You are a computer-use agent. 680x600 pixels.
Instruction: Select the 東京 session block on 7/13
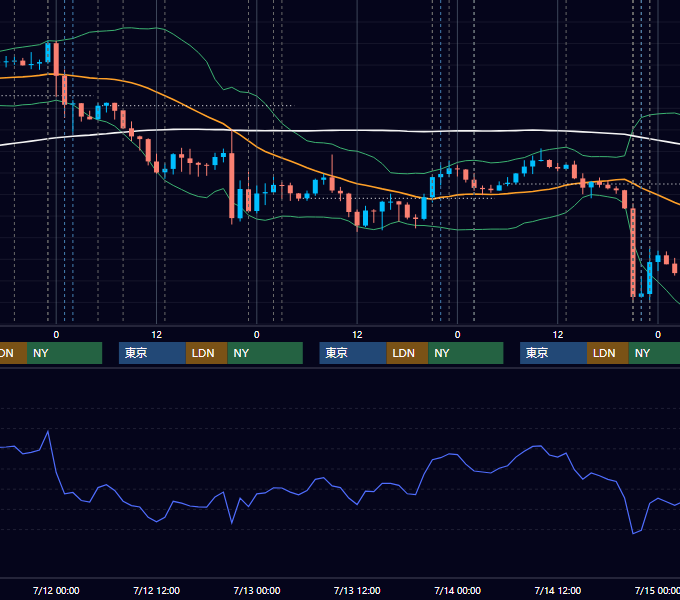click(353, 353)
